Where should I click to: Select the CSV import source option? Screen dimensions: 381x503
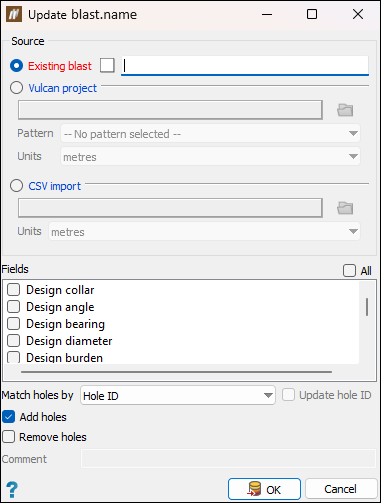pyautogui.click(x=16, y=186)
